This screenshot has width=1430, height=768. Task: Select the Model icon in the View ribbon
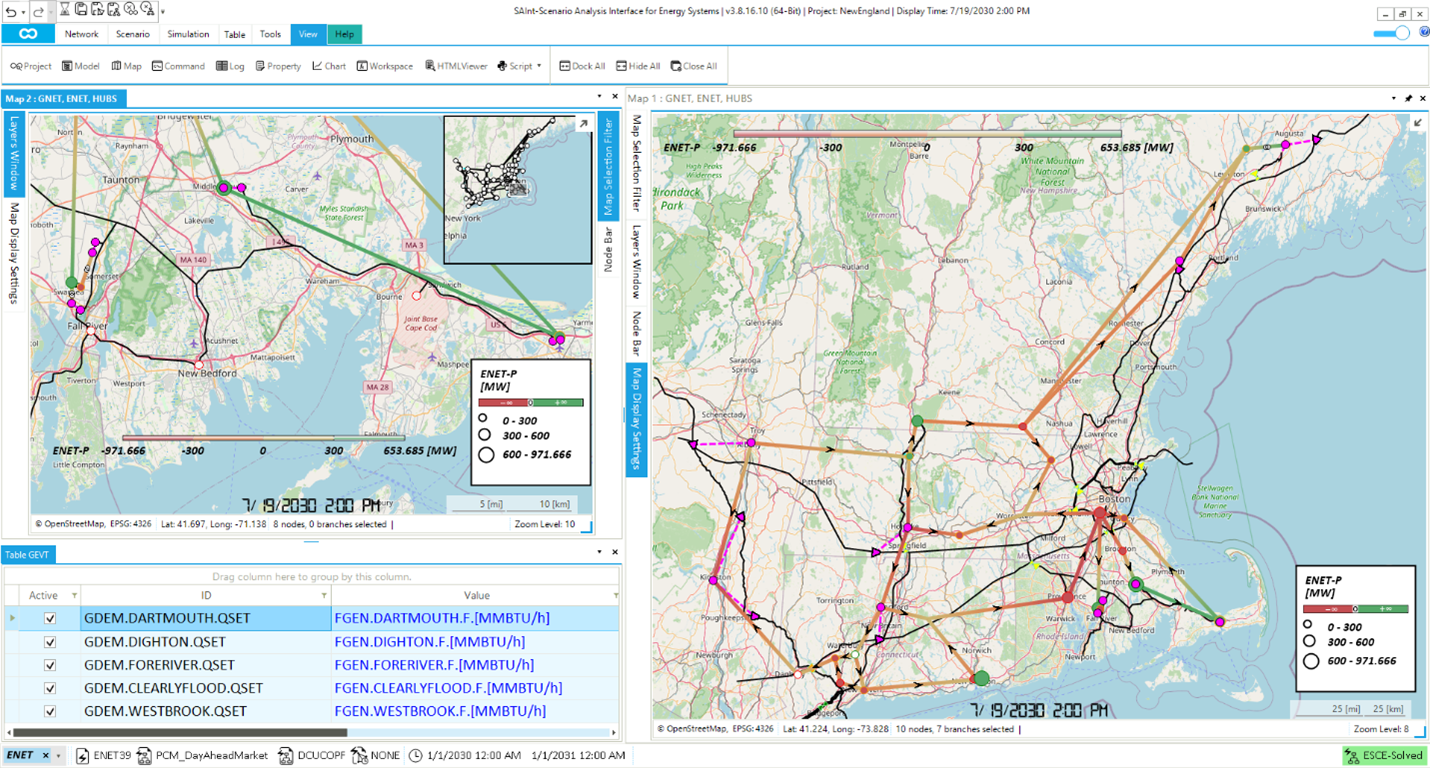point(80,66)
